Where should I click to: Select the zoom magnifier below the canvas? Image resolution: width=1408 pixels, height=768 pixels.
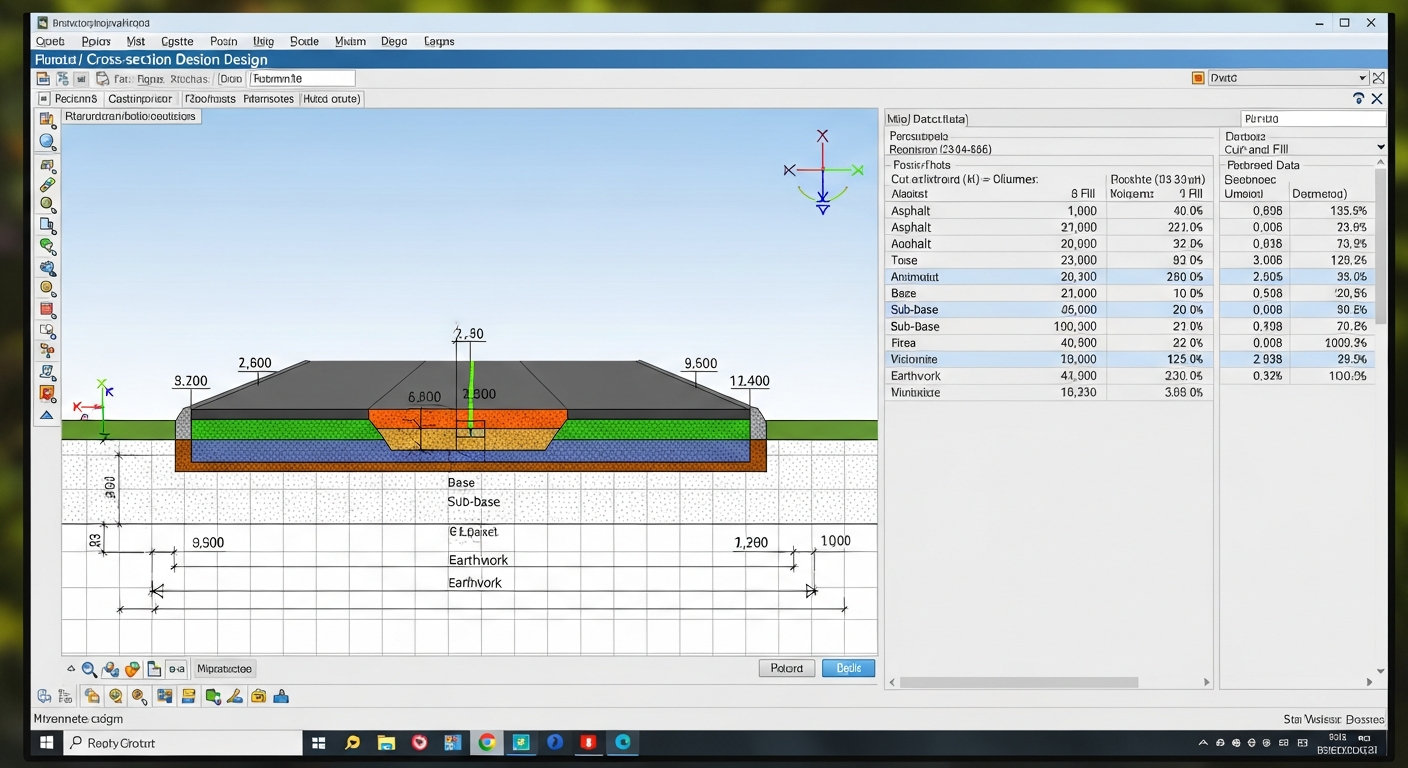coord(89,669)
